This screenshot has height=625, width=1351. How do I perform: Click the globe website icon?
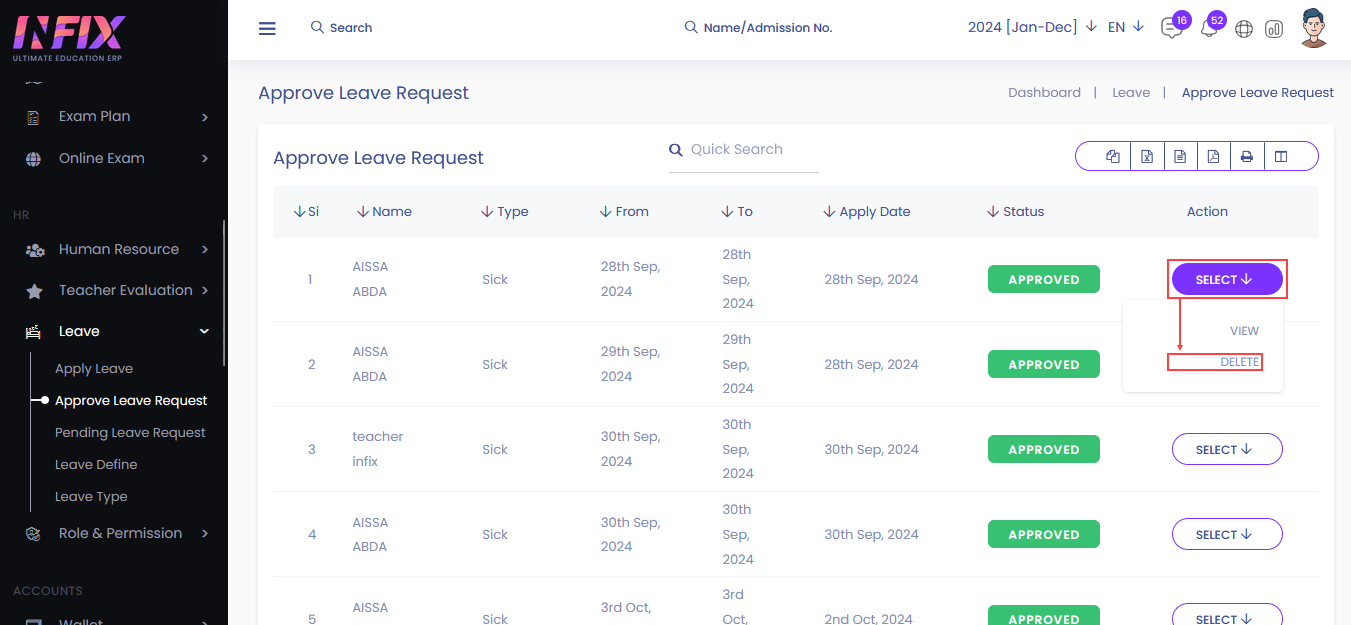point(1244,29)
